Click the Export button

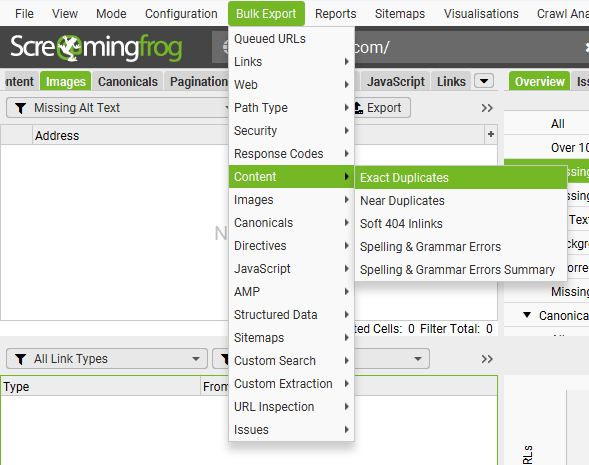(x=382, y=108)
